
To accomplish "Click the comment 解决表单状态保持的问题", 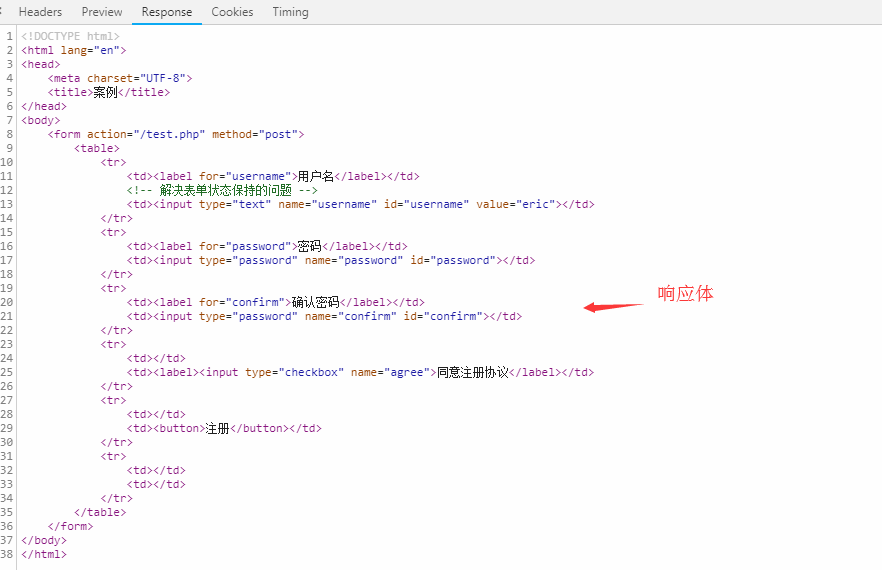I will tap(222, 190).
